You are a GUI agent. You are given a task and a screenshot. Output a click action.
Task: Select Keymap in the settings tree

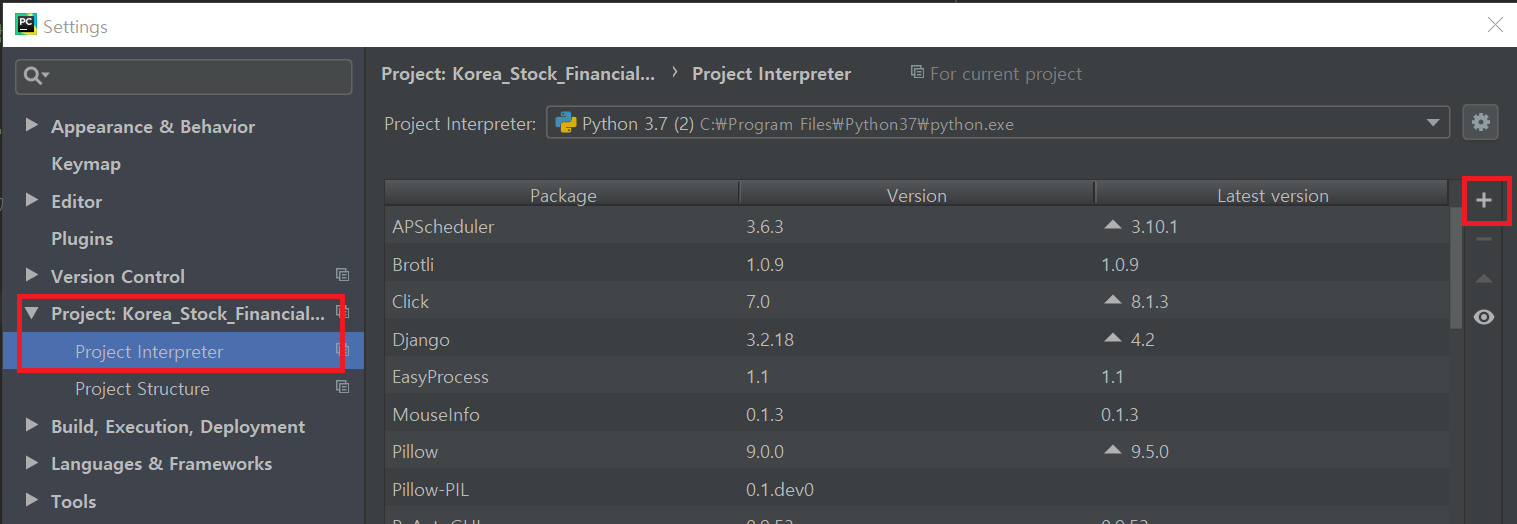(86, 164)
